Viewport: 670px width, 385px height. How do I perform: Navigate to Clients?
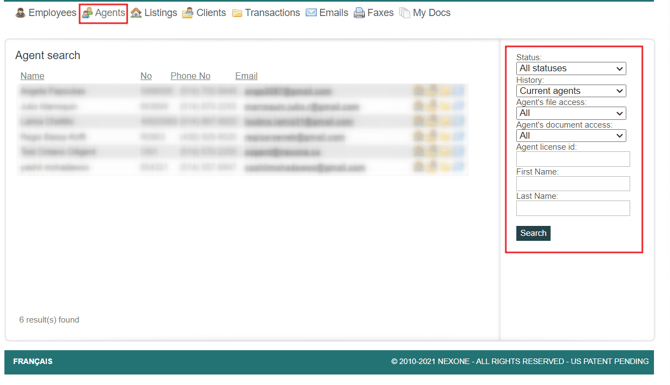pos(204,13)
